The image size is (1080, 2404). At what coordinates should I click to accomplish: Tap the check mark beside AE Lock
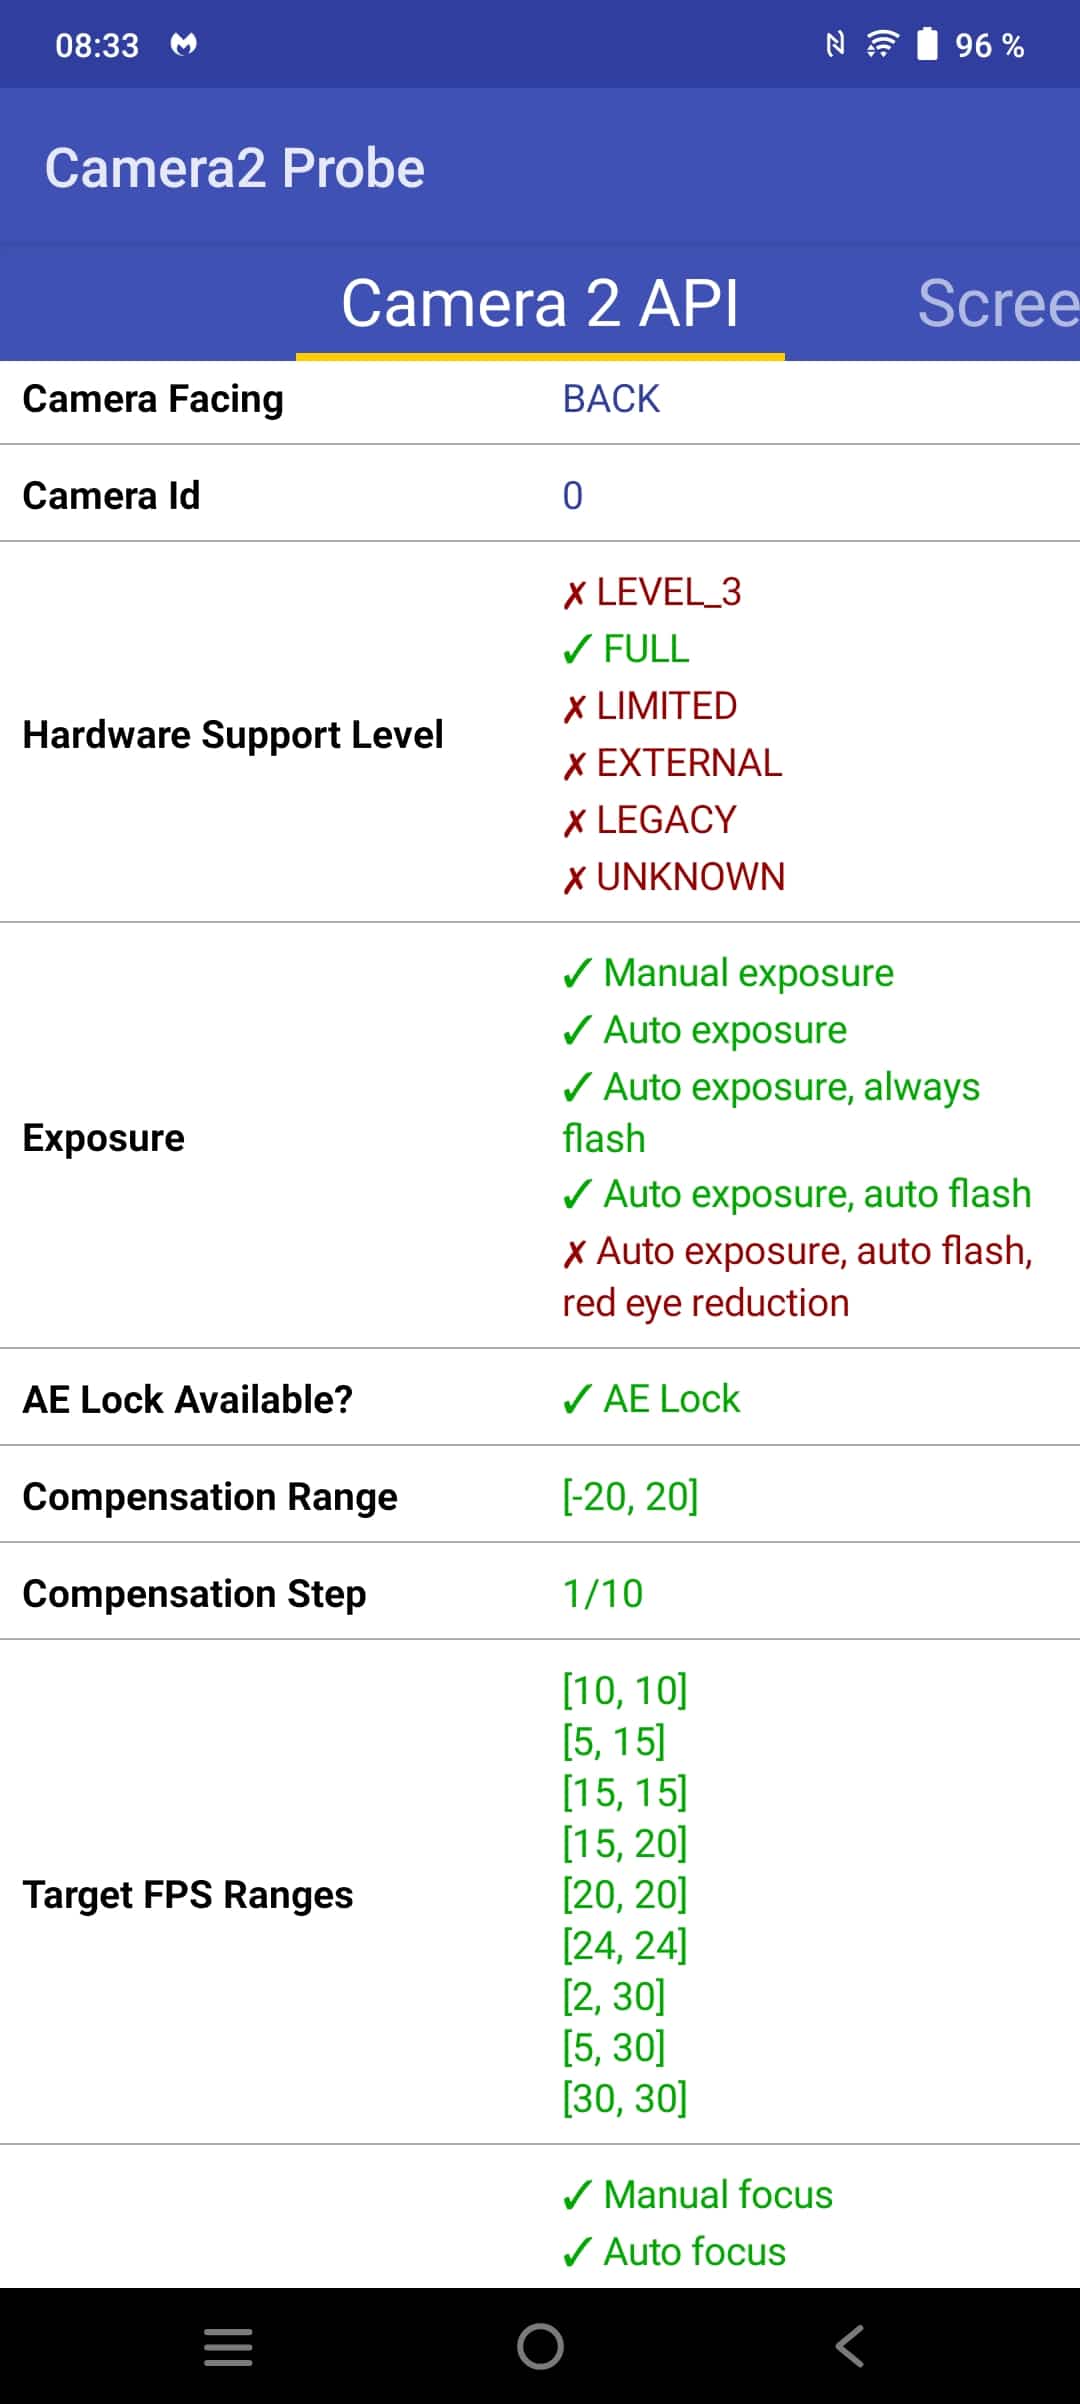(577, 1400)
